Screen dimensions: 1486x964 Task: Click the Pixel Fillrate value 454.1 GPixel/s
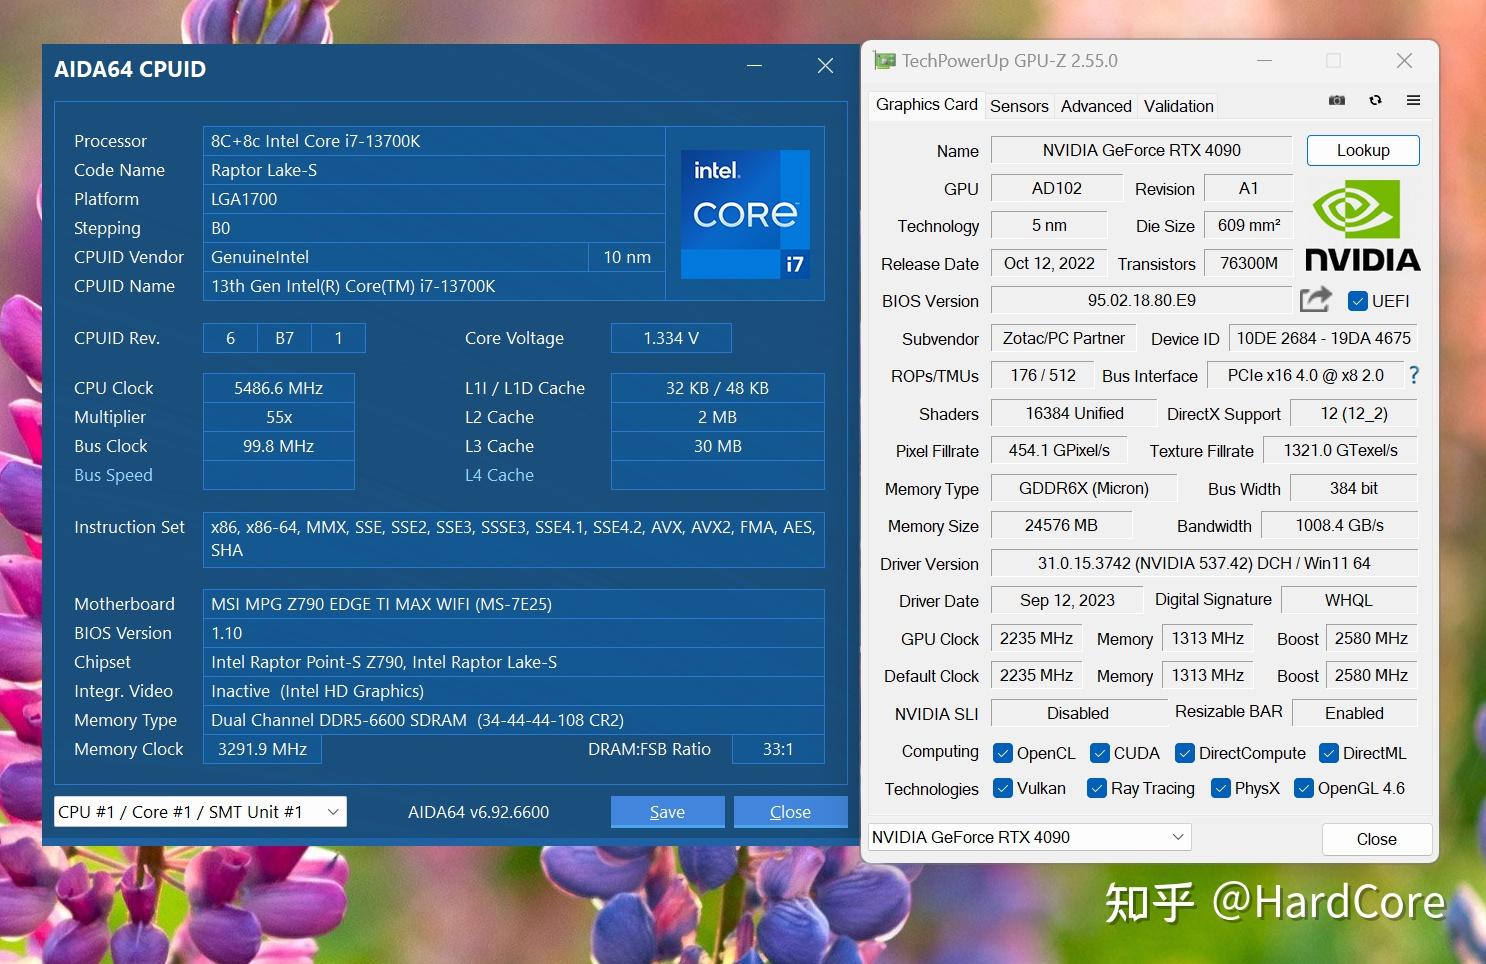click(1059, 450)
